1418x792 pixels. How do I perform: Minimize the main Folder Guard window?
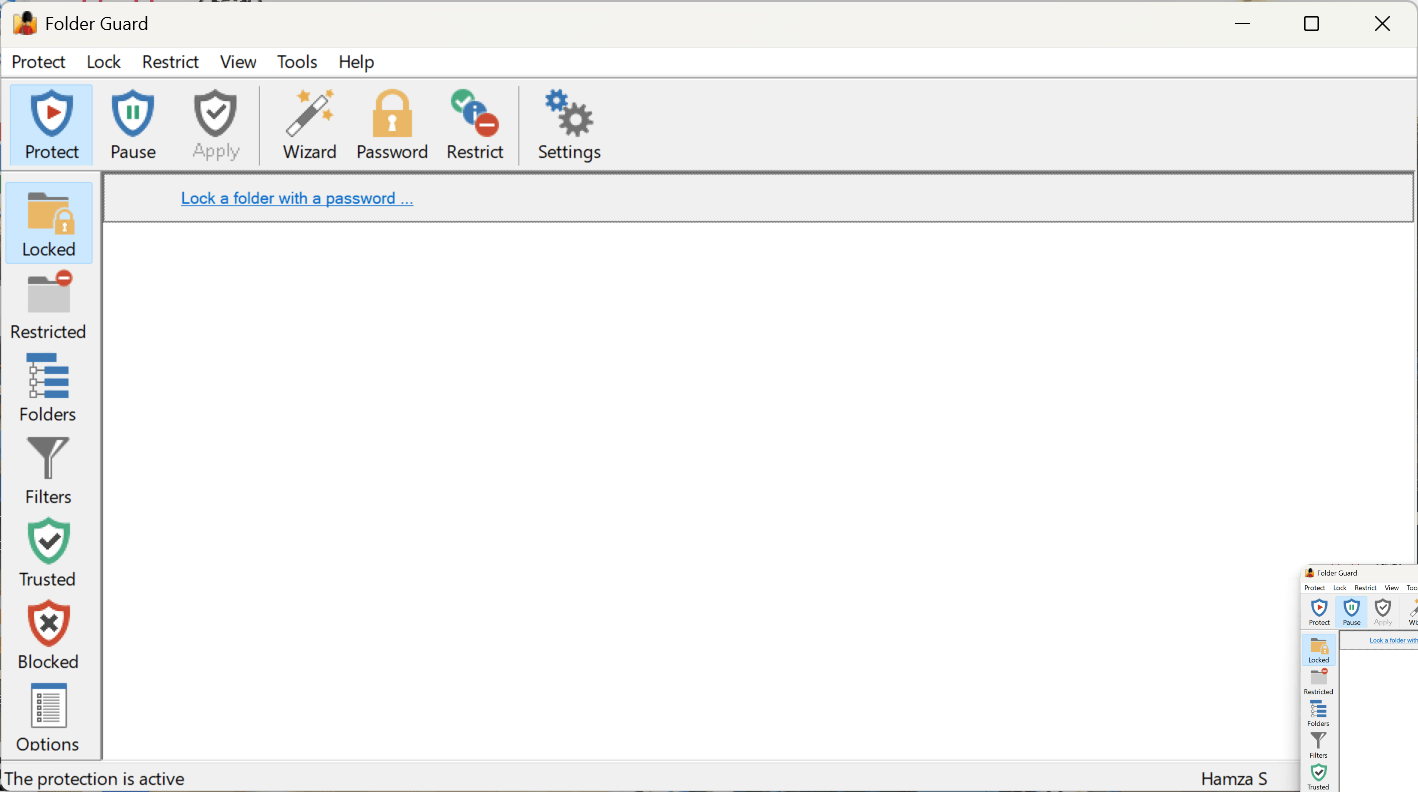[1243, 24]
